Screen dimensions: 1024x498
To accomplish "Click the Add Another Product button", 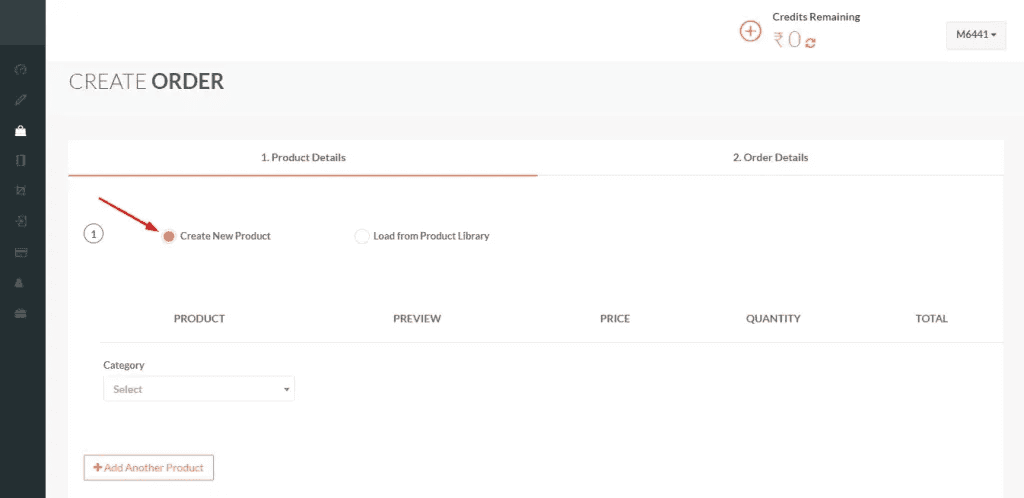I will coord(149,467).
